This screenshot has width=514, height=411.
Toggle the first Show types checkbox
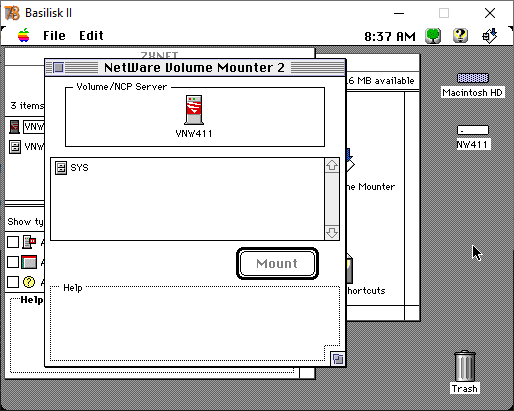(x=13, y=242)
